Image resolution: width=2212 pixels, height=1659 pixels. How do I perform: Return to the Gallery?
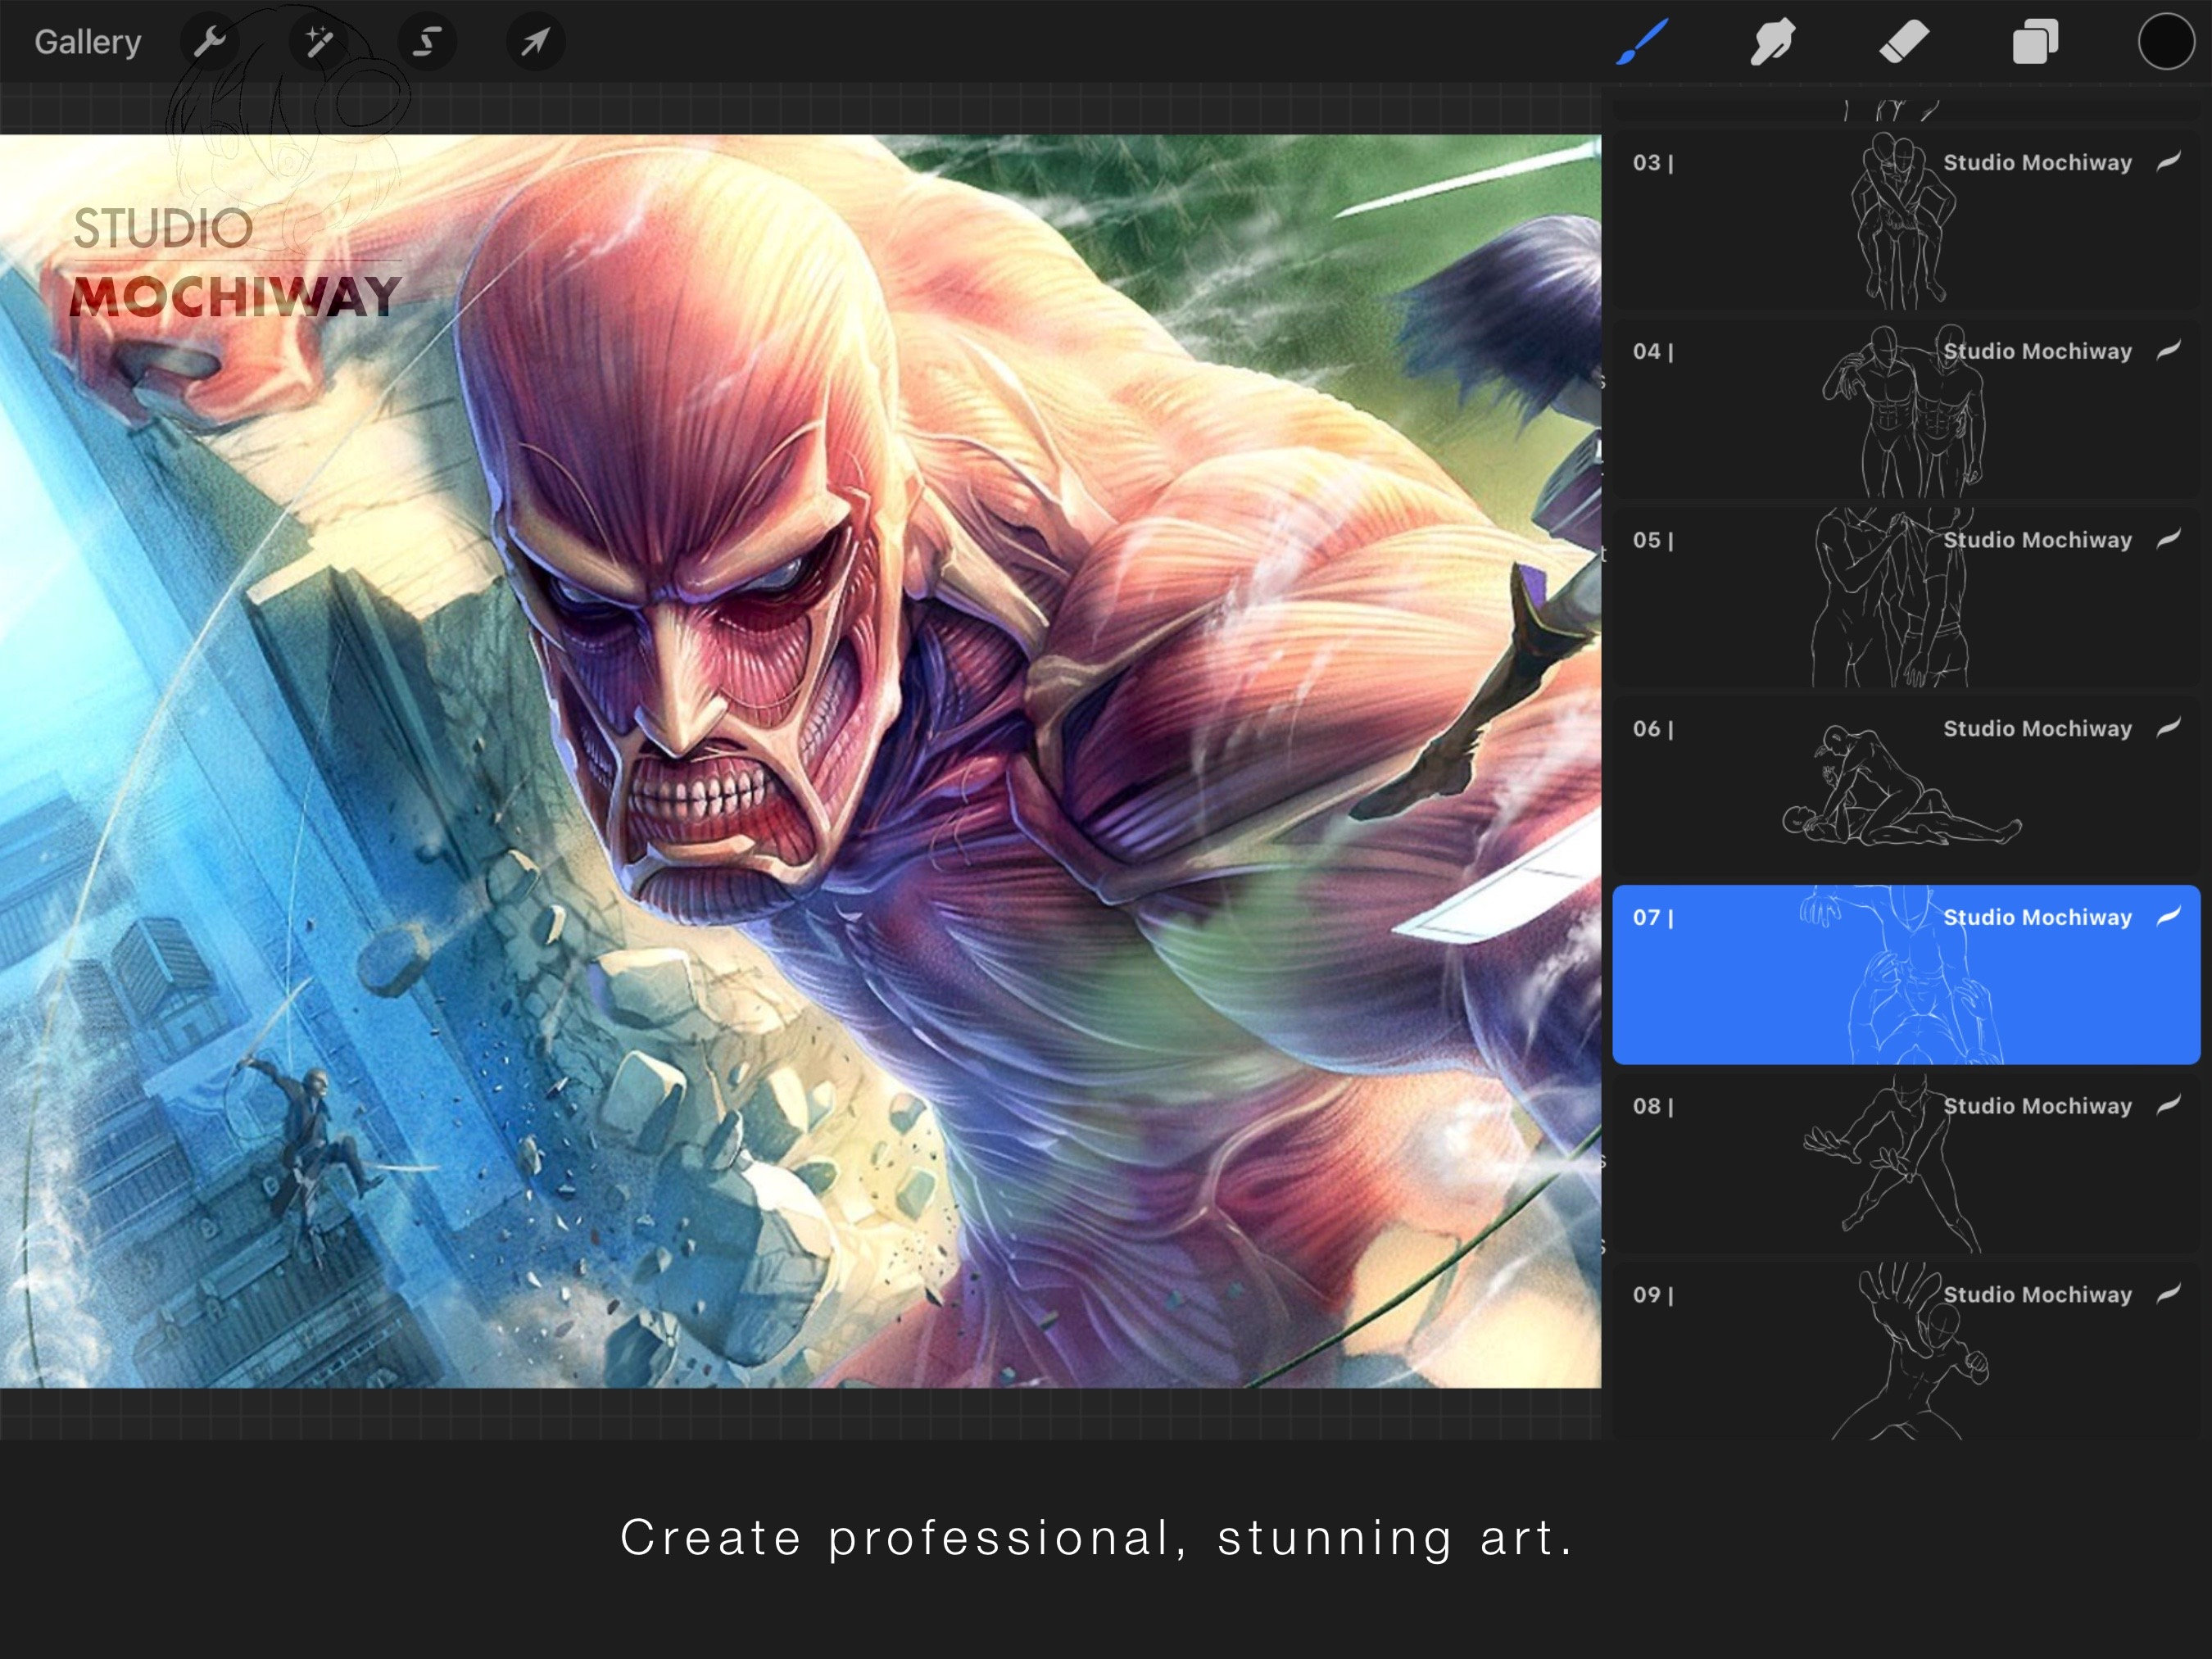pos(88,42)
